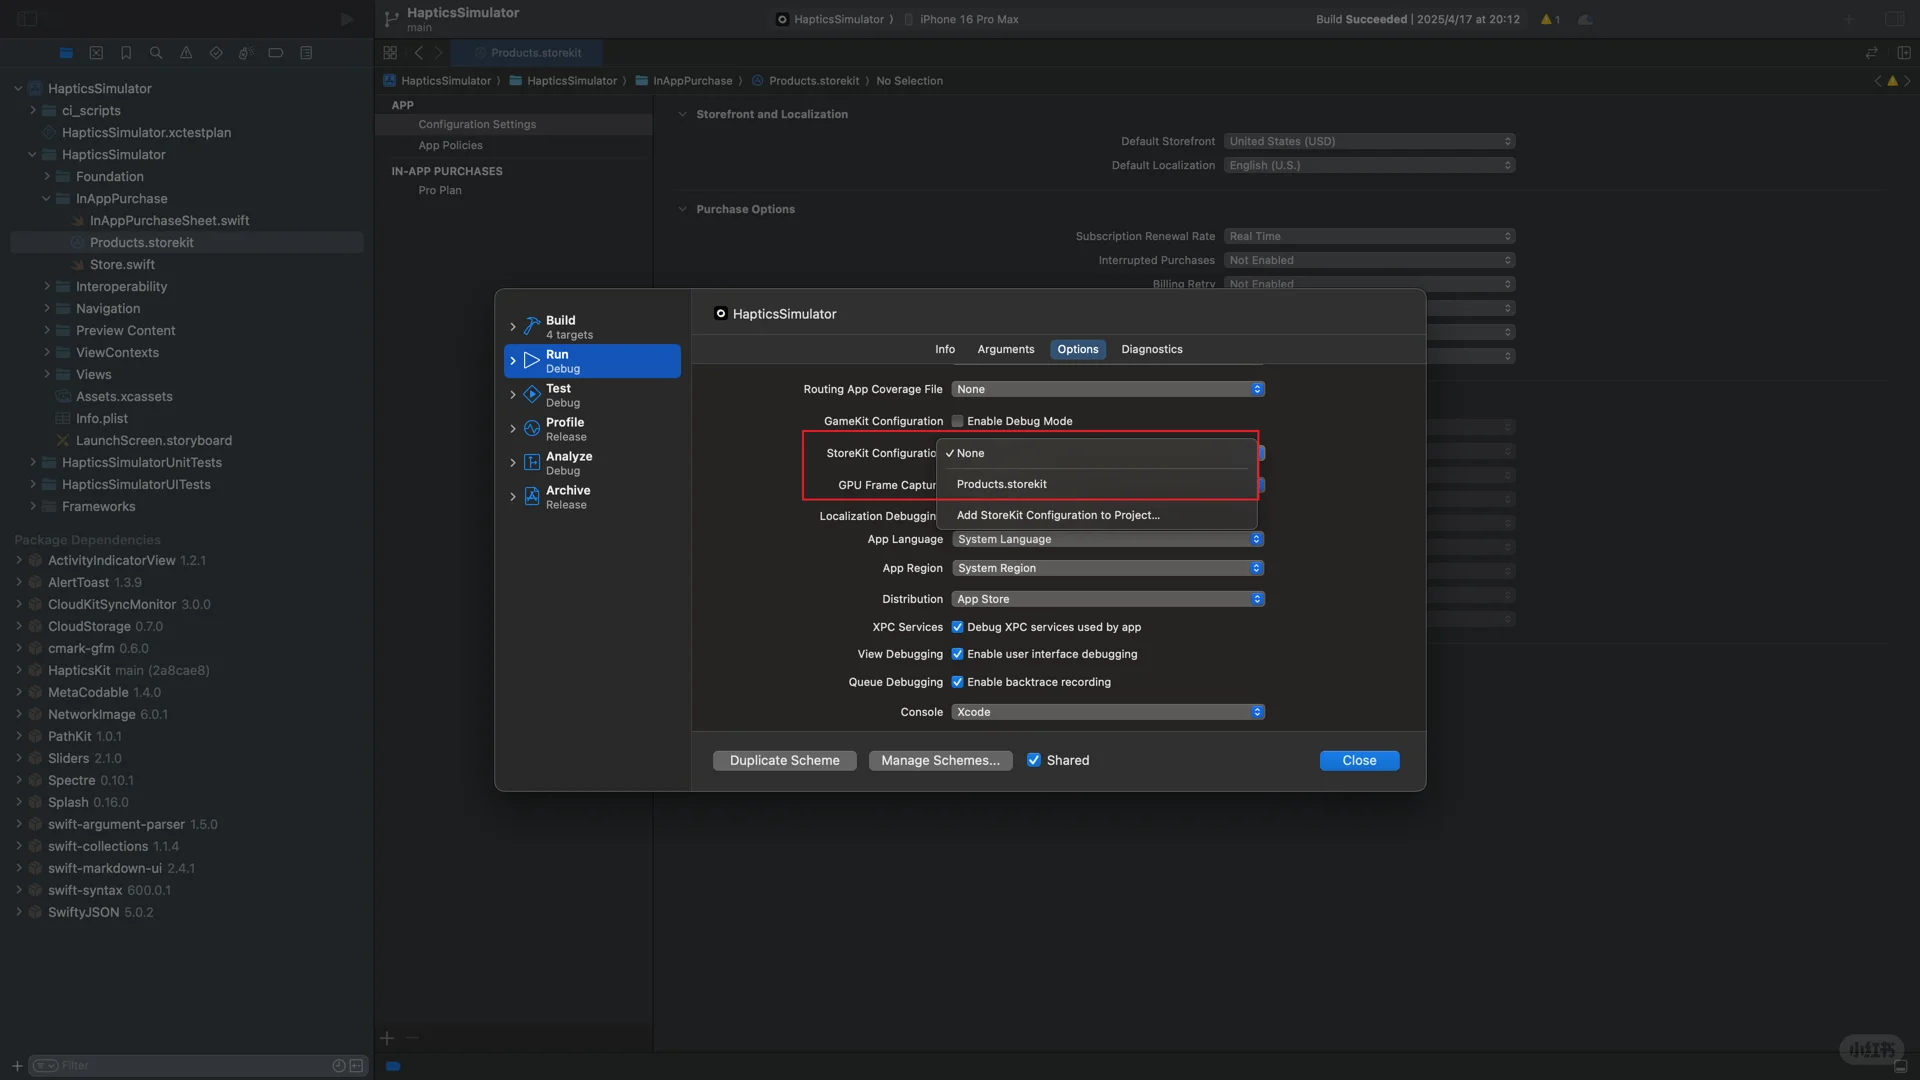The image size is (1920, 1080).
Task: Select the Archive action icon
Action: tap(532, 497)
